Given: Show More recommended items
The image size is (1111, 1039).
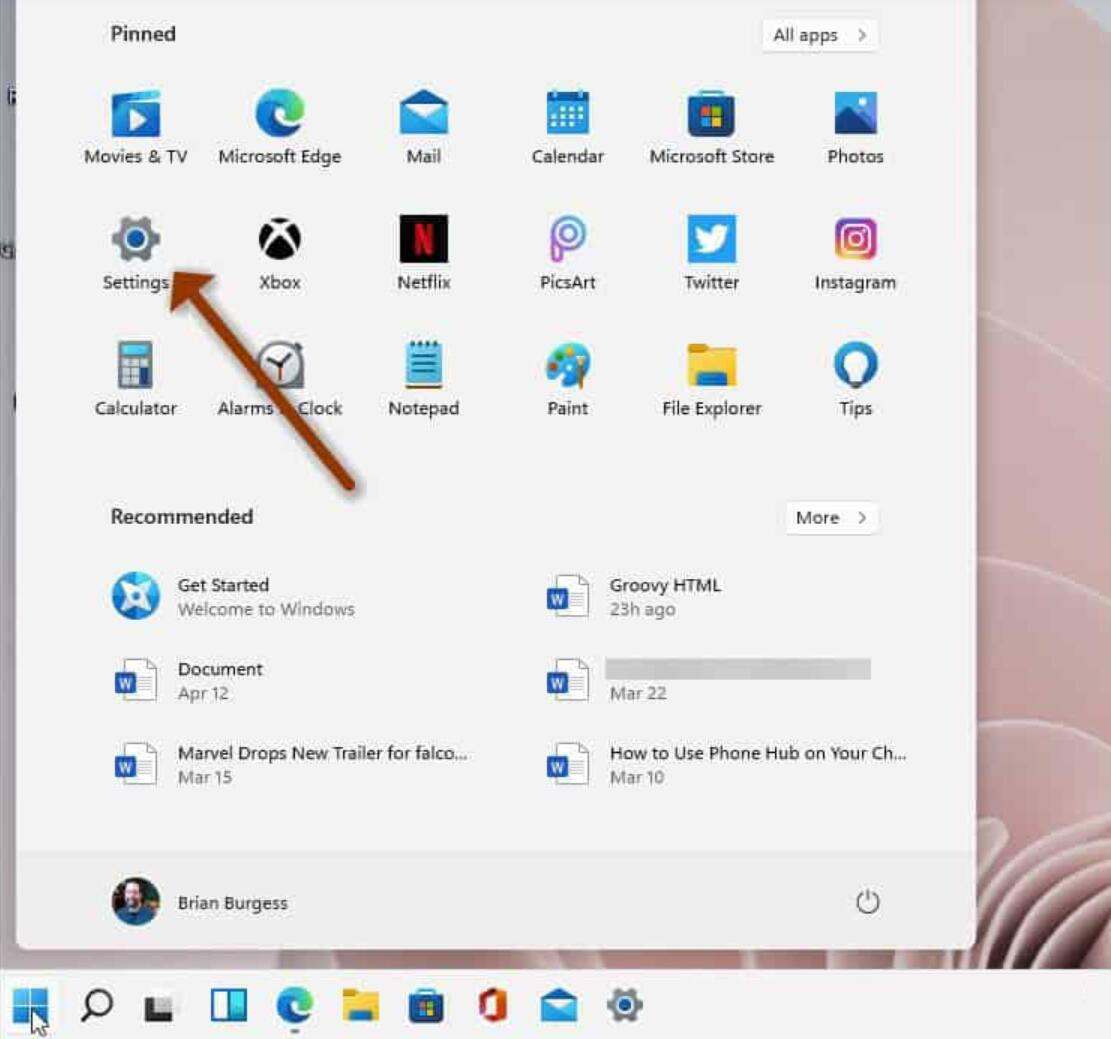Looking at the screenshot, I should (x=830, y=517).
